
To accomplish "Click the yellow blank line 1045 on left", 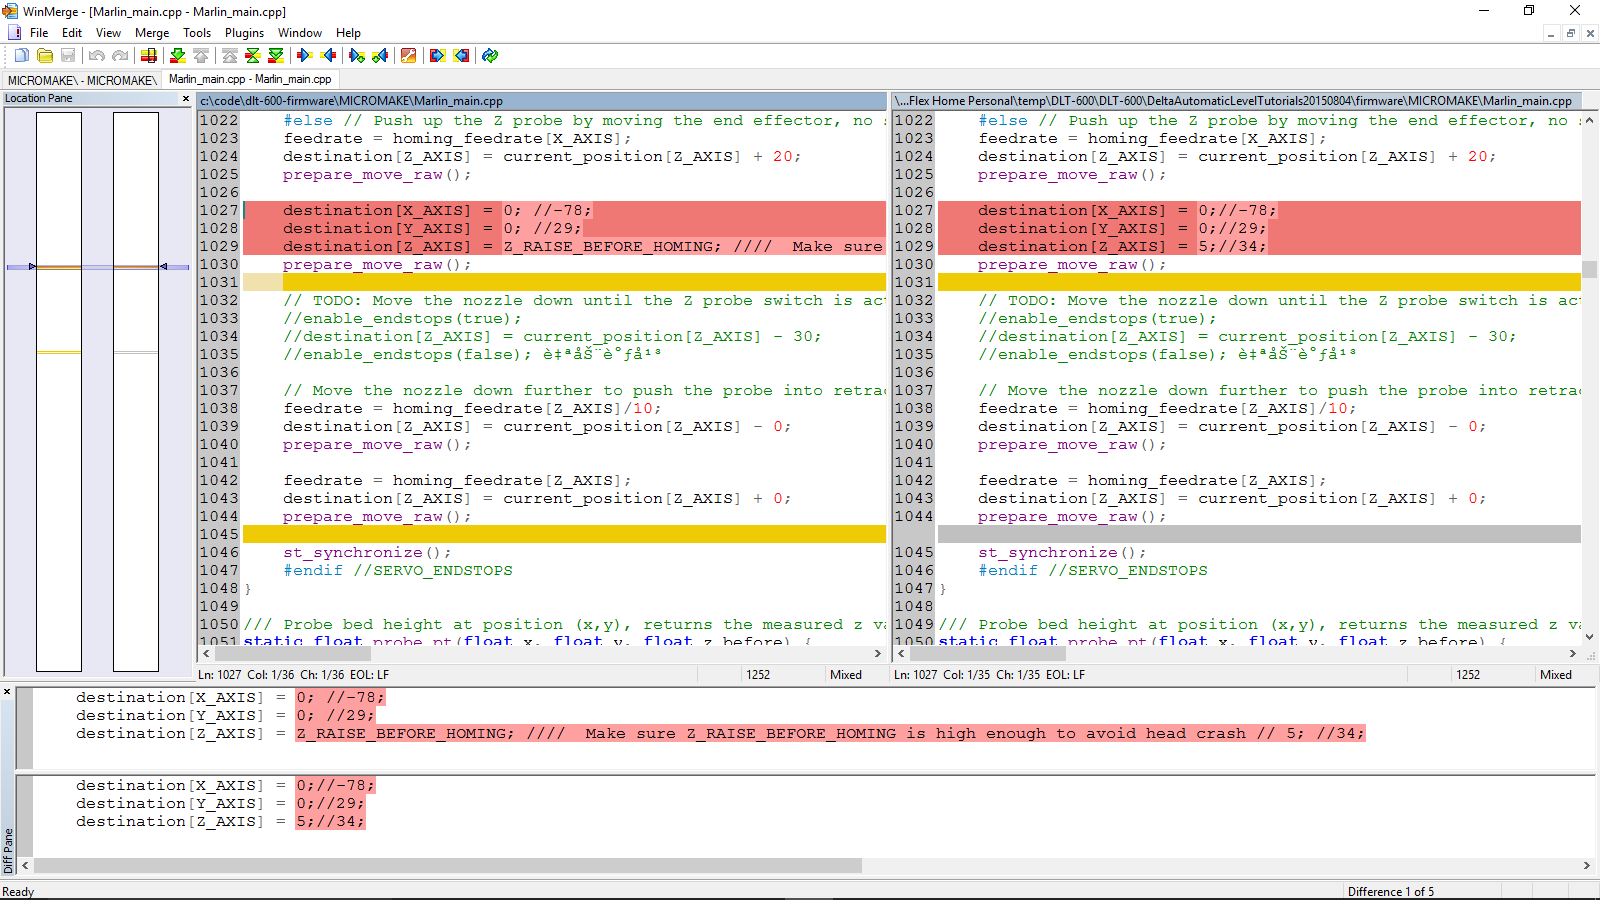I will click(x=564, y=535).
